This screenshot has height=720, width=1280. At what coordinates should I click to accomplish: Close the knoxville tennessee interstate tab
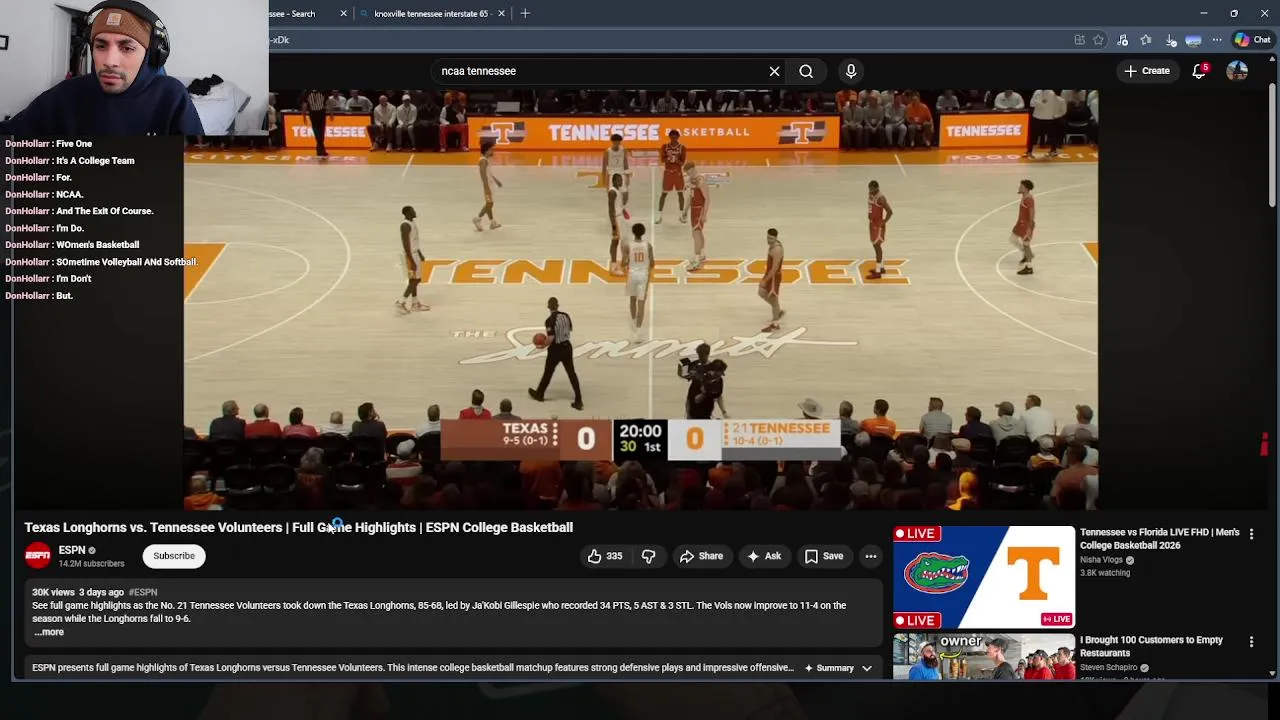[x=501, y=14]
